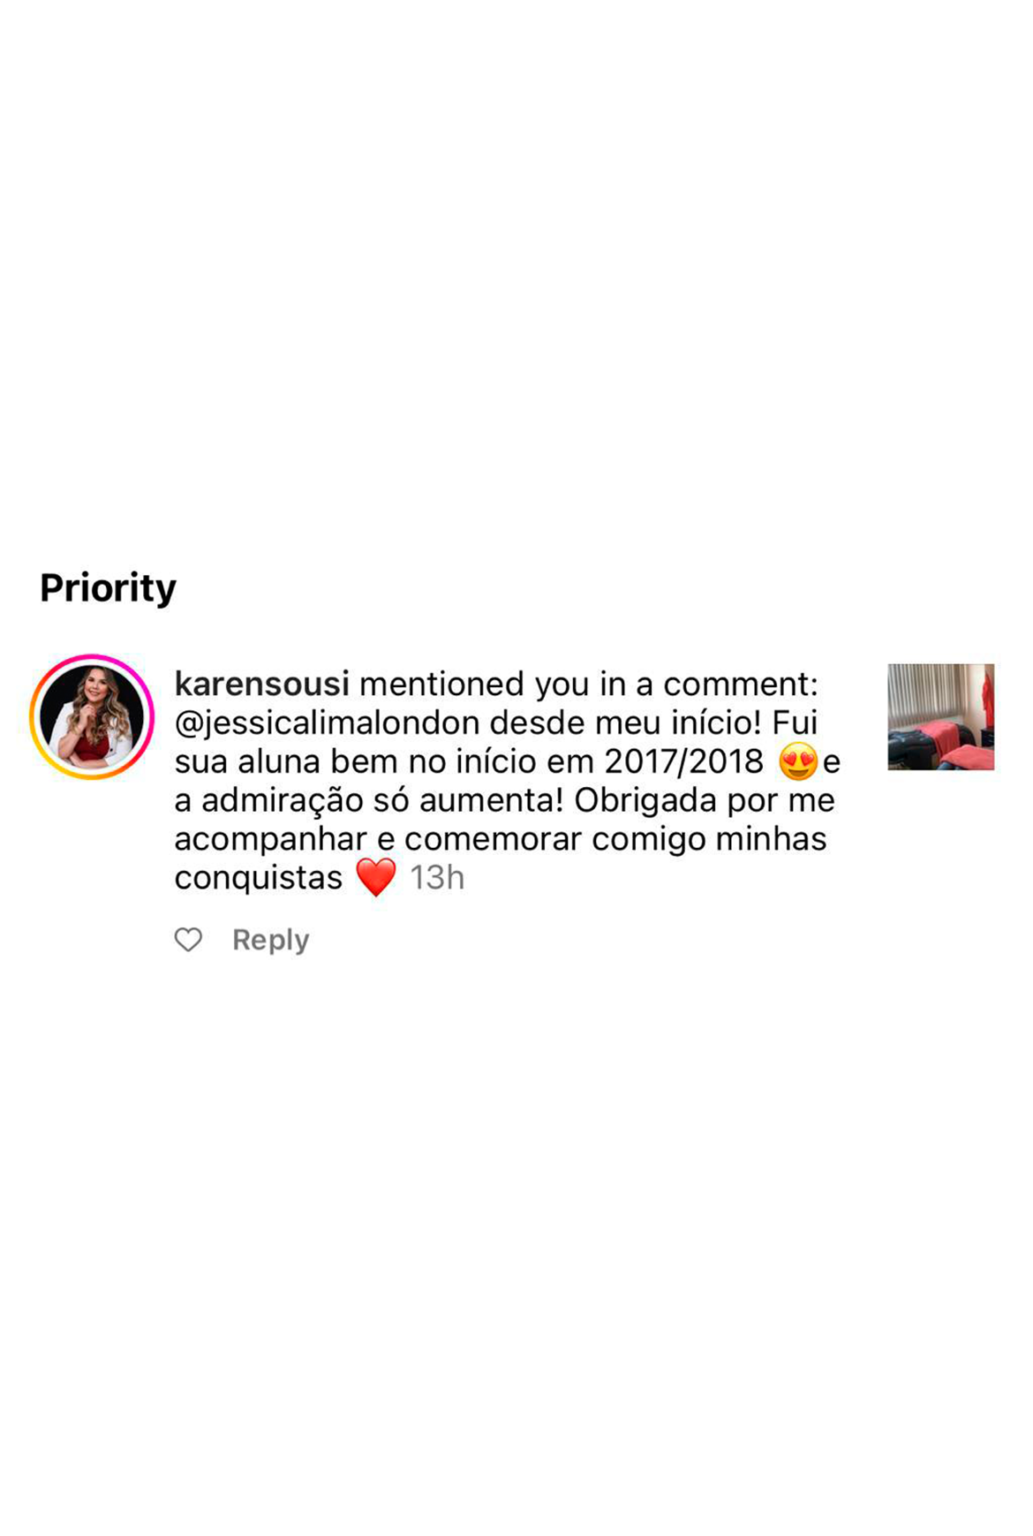Open the karensousi username link
This screenshot has width=1033, height=1536.
point(262,684)
